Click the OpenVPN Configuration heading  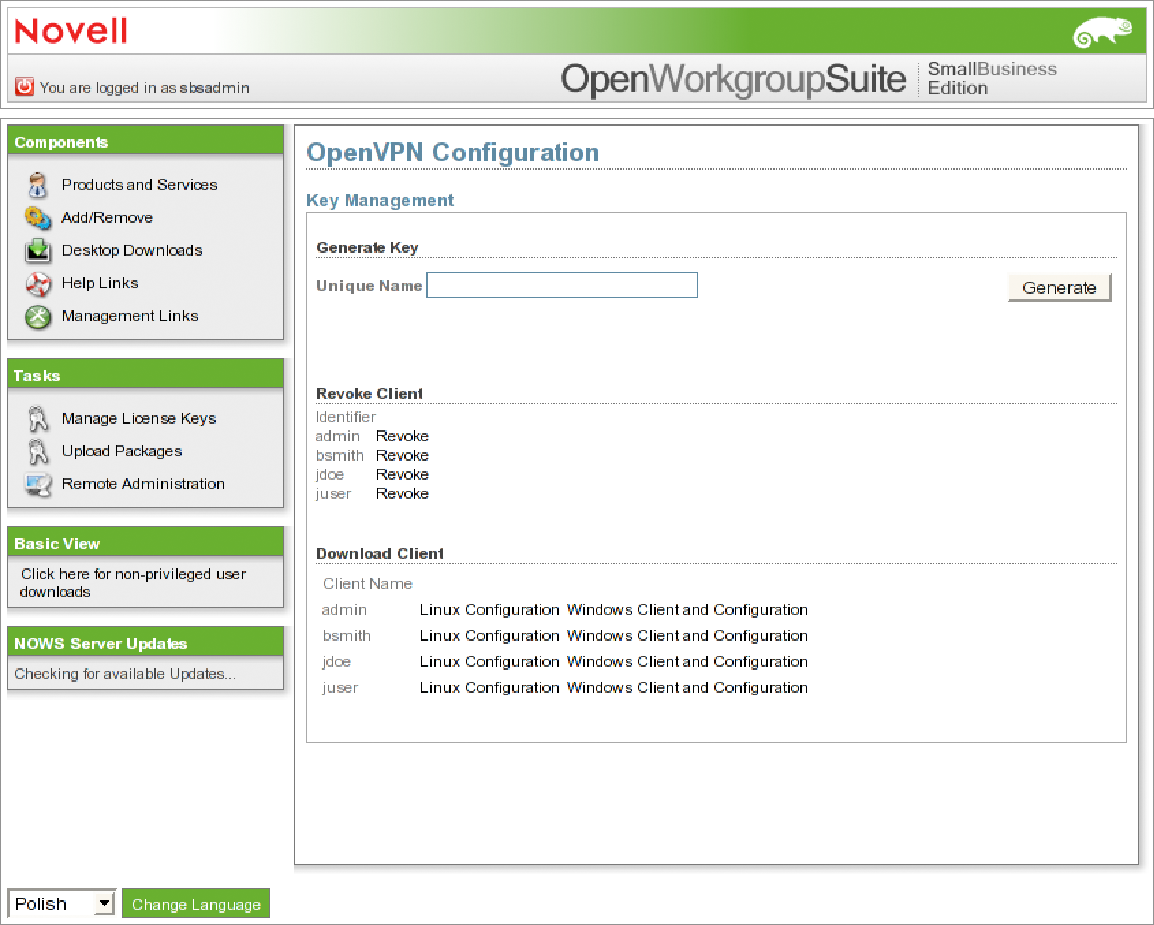[x=453, y=152]
